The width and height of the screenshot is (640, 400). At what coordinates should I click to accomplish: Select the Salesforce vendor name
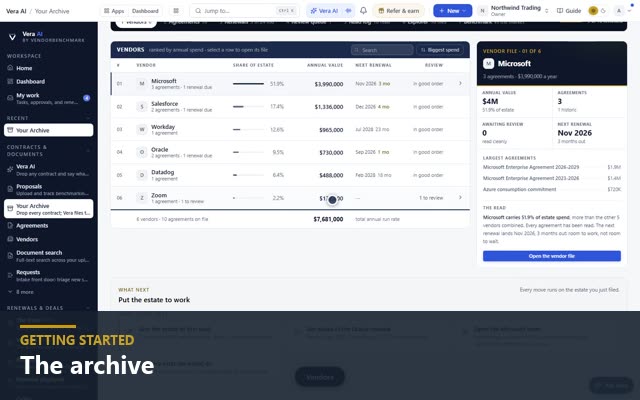point(164,104)
